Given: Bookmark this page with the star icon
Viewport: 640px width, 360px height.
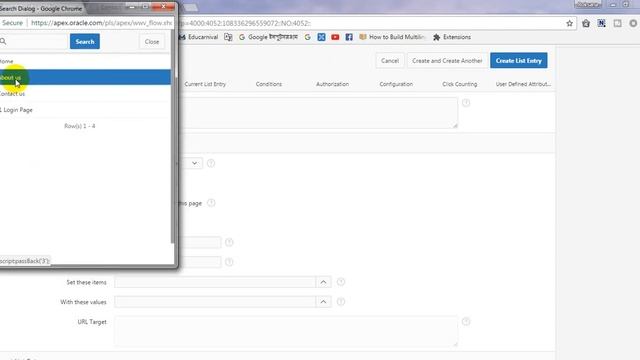Looking at the screenshot, I should coord(569,23).
